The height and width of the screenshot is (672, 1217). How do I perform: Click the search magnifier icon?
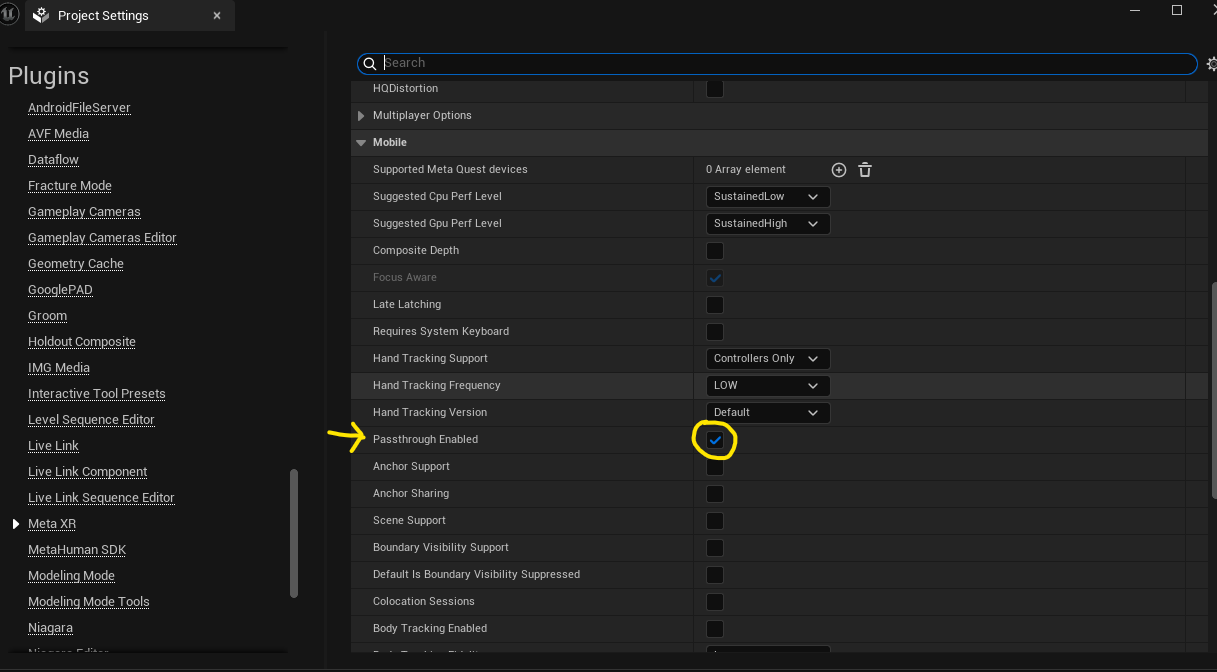tap(370, 63)
